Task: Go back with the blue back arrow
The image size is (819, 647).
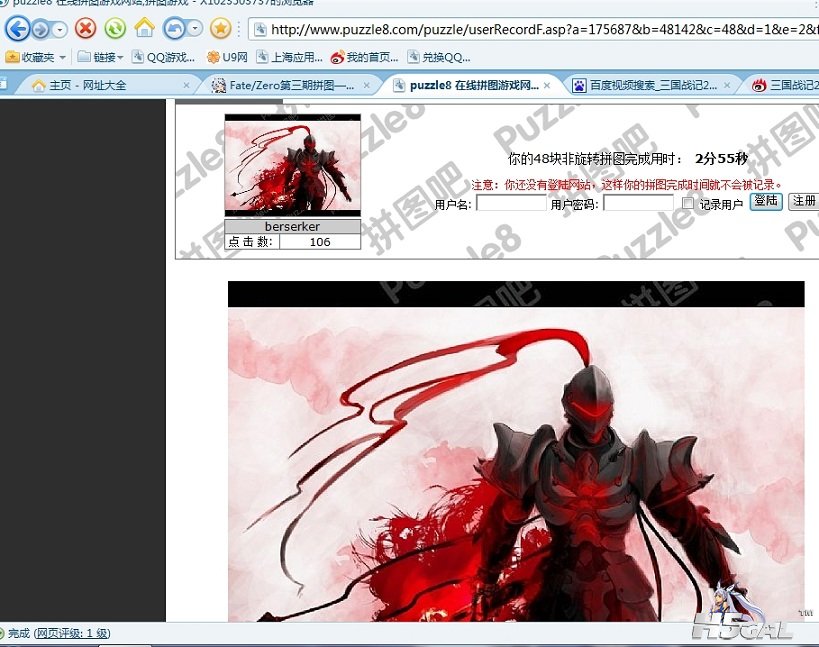Action: coord(17,29)
